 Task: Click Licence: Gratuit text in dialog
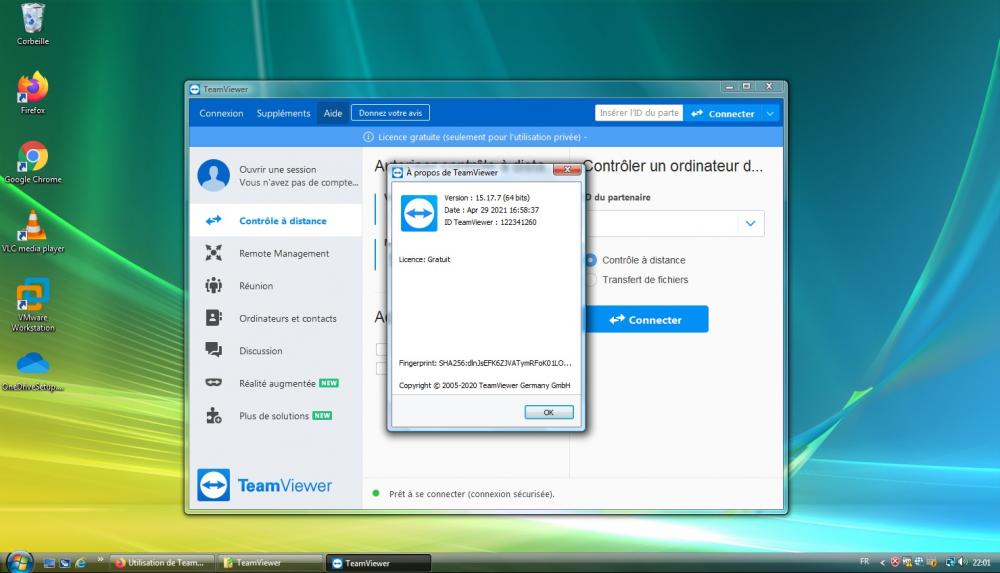[424, 259]
